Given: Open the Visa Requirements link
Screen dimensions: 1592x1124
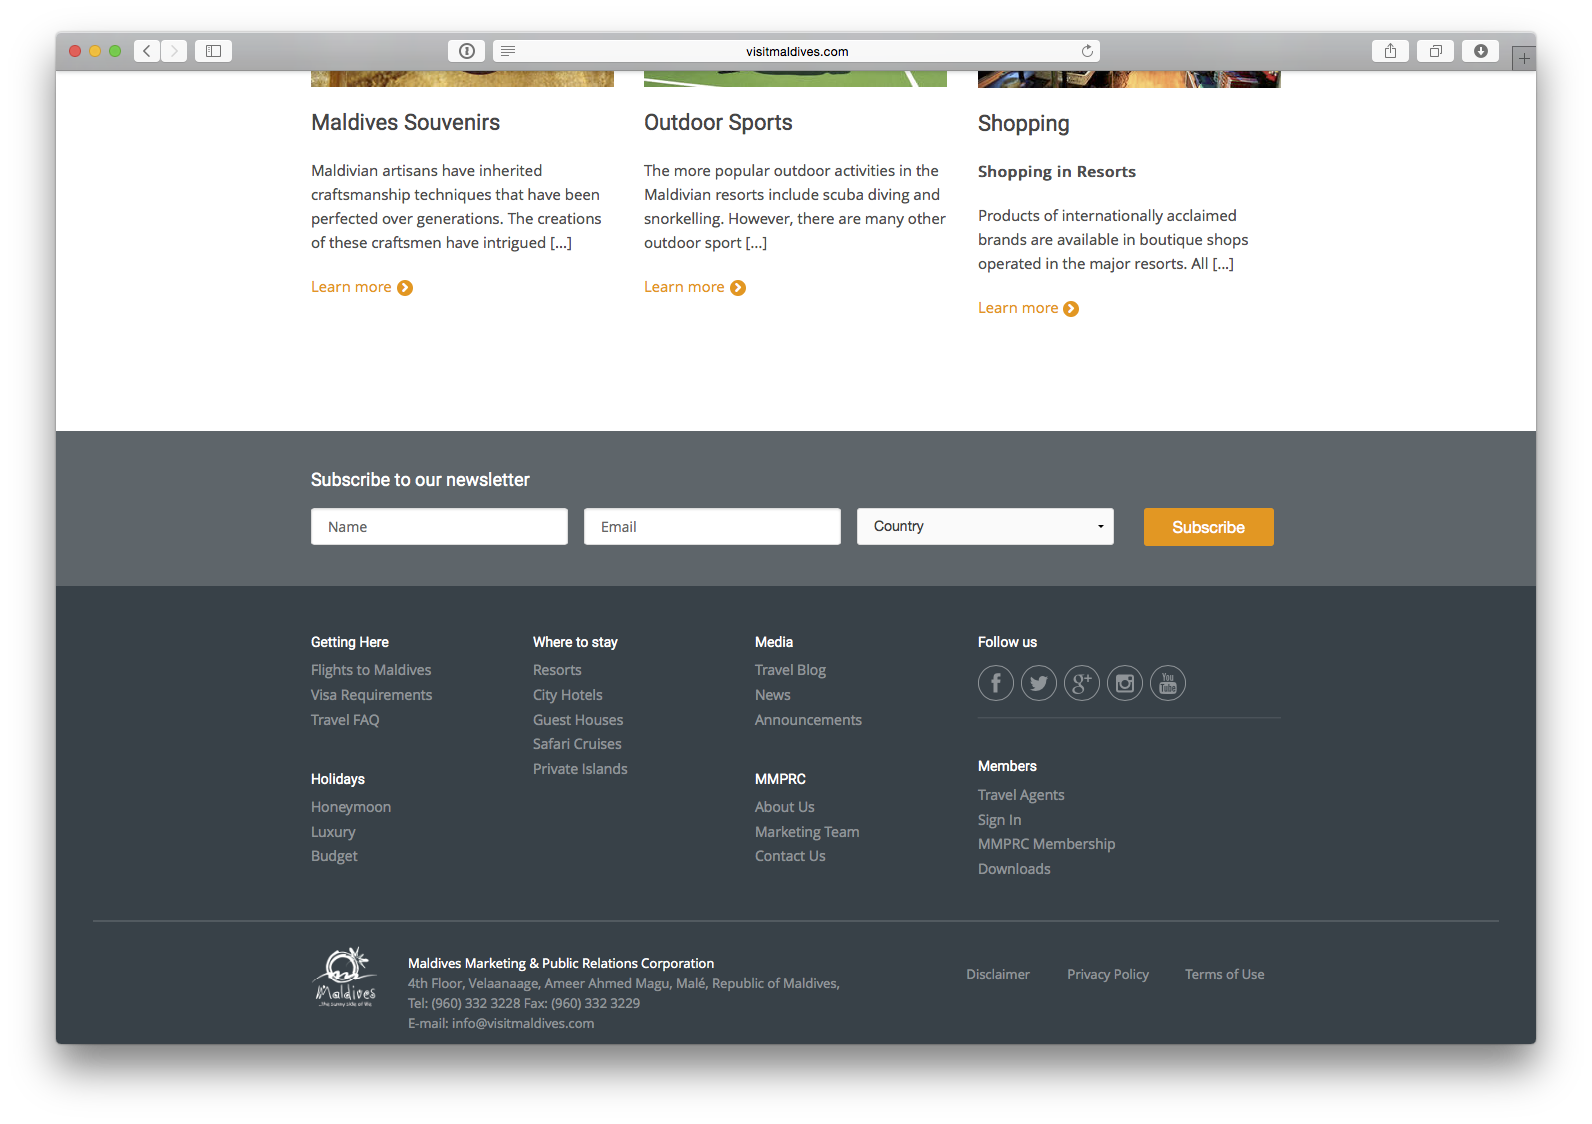Looking at the screenshot, I should coord(371,695).
